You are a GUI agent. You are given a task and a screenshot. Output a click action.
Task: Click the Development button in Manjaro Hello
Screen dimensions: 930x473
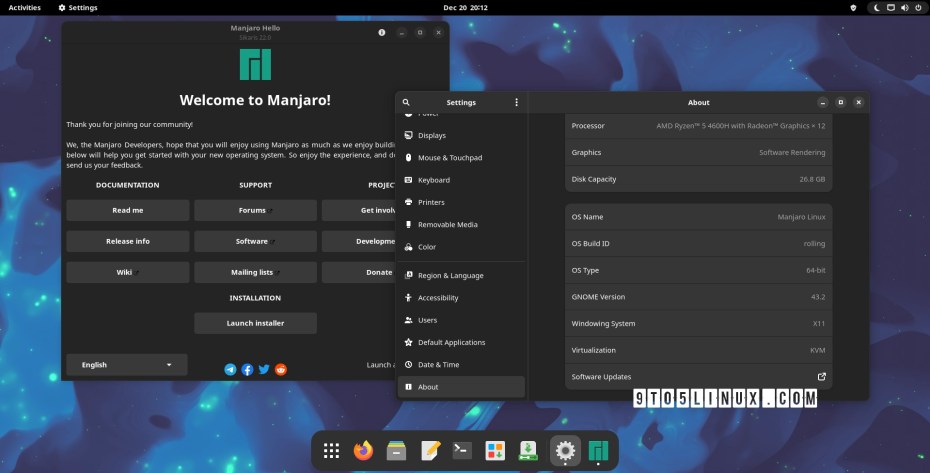359,242
